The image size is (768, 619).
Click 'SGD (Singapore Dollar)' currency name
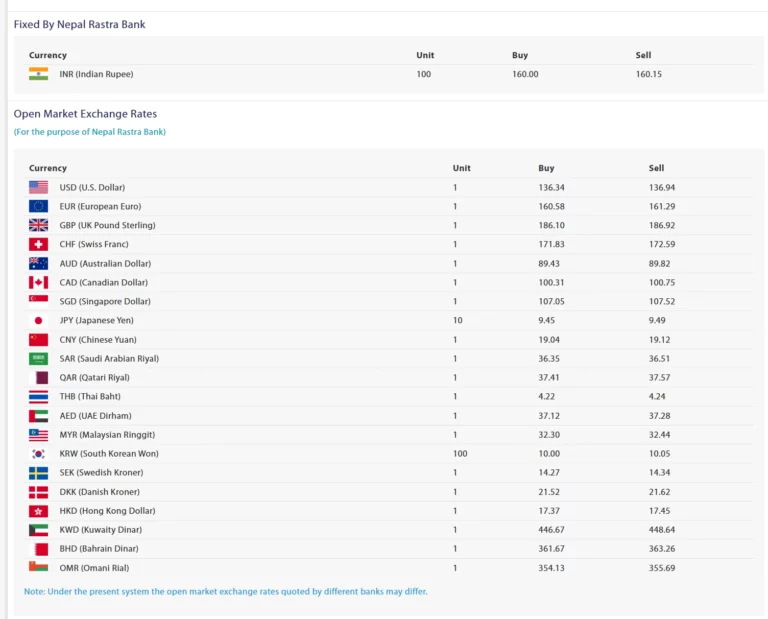[x=105, y=301]
